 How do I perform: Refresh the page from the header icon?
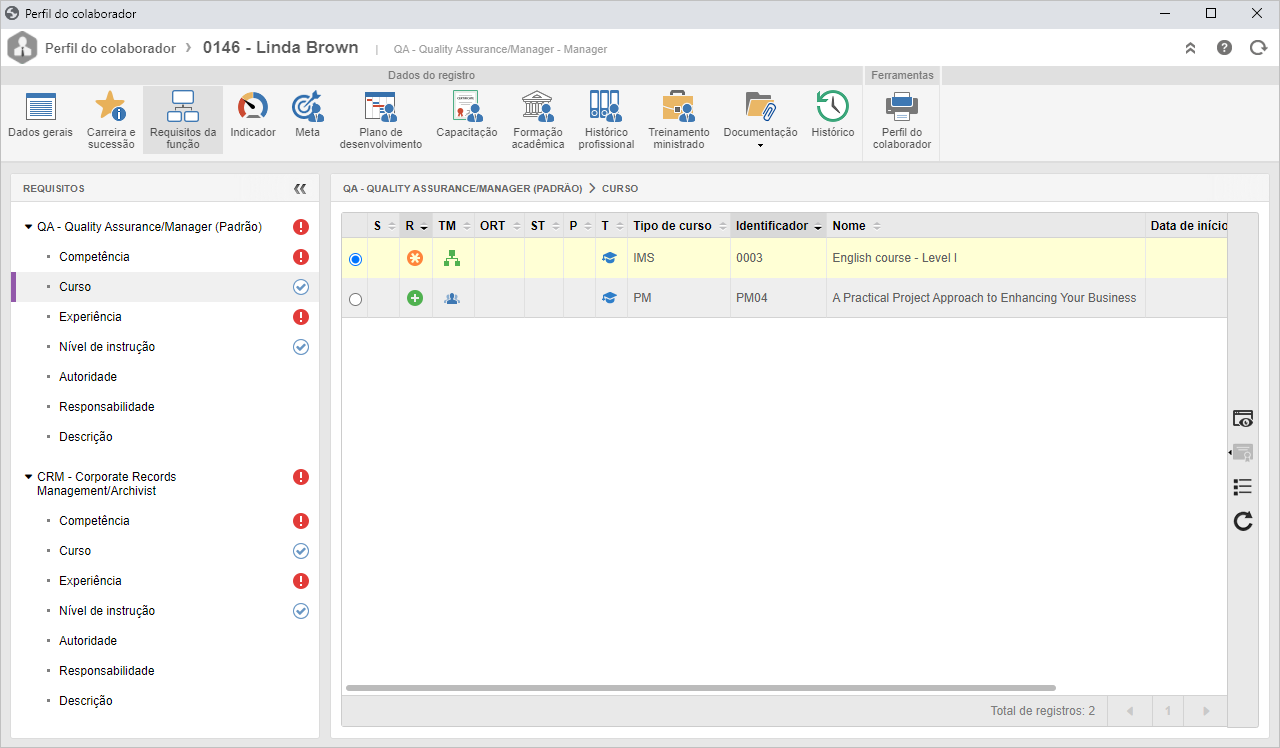pos(1258,48)
